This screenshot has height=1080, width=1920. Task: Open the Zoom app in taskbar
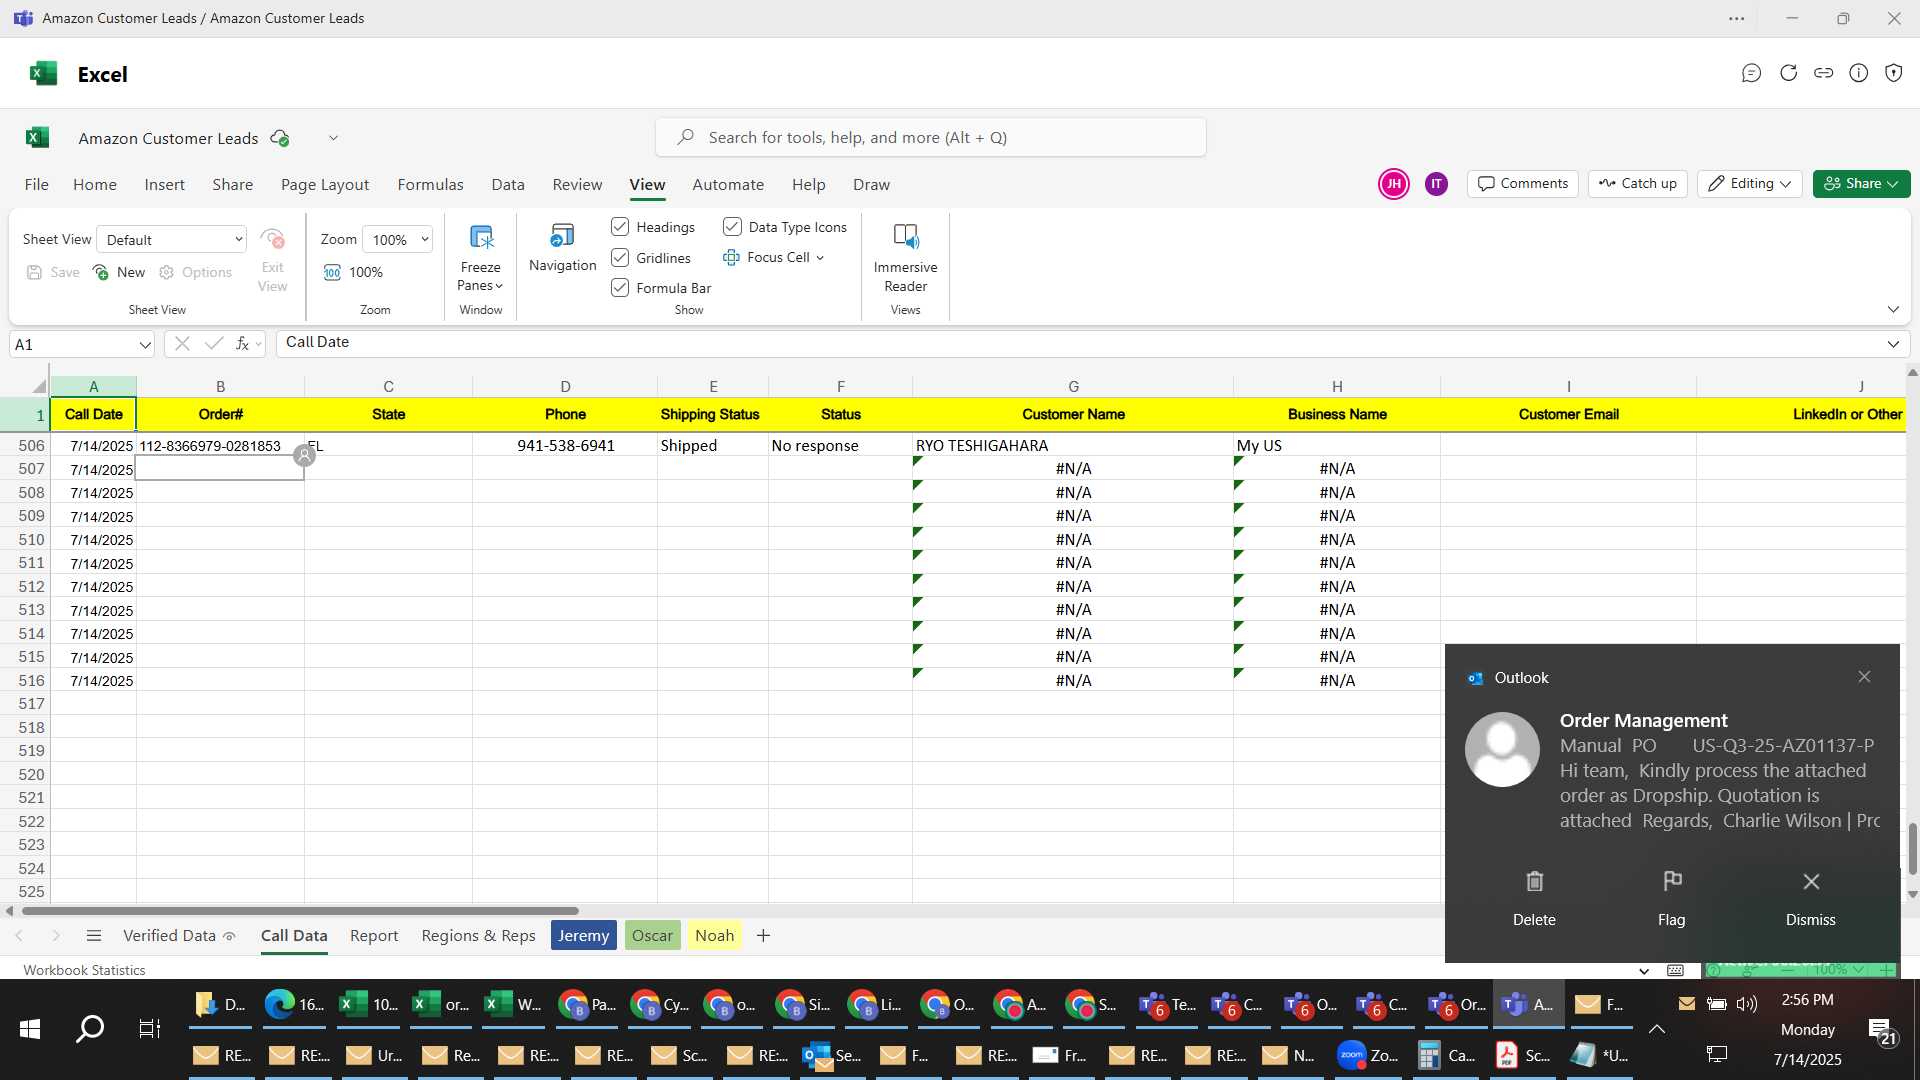click(1368, 1055)
